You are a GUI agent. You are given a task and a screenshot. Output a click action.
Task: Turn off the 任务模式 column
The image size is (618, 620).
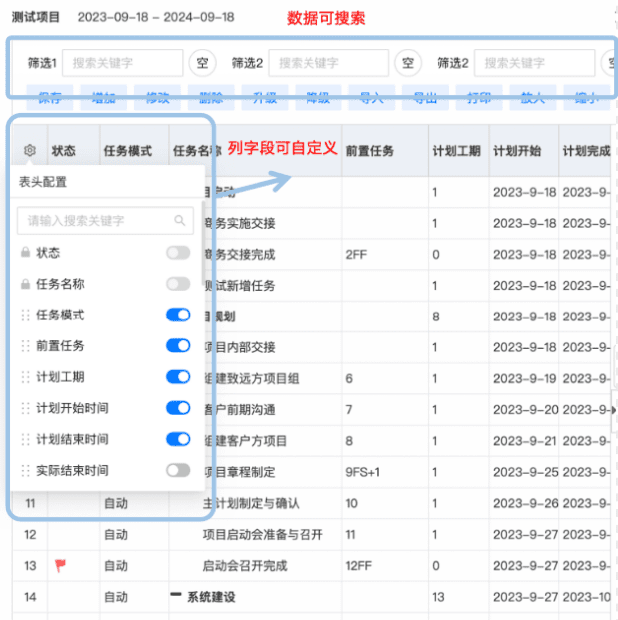pyautogui.click(x=178, y=315)
